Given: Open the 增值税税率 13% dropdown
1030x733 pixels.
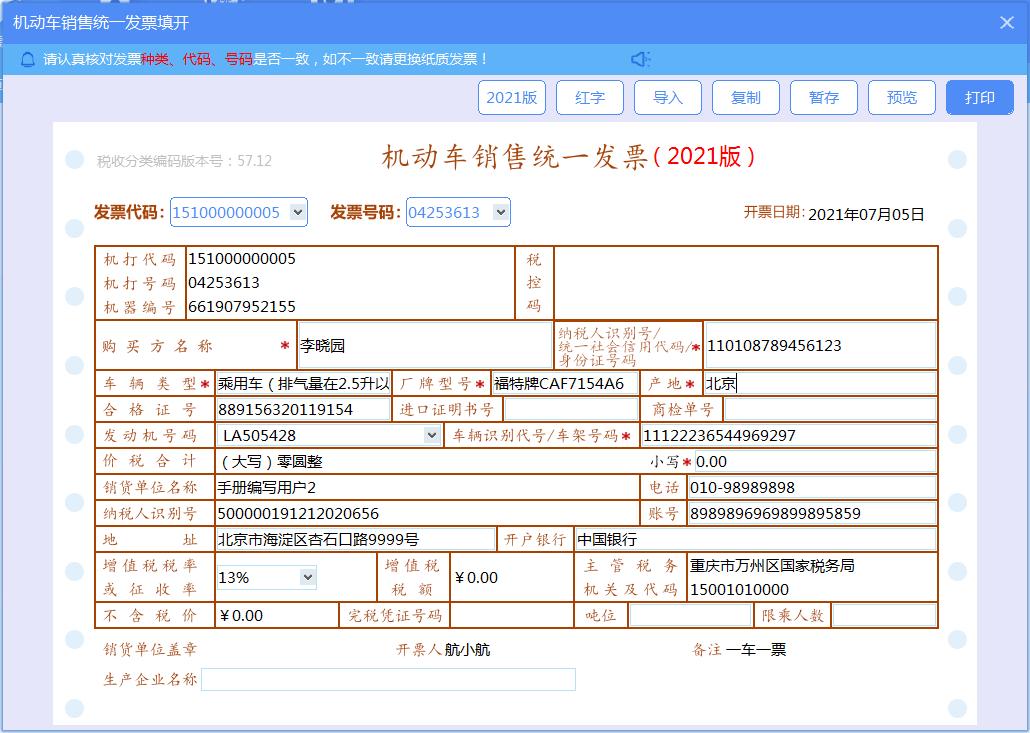Looking at the screenshot, I should coord(305,577).
